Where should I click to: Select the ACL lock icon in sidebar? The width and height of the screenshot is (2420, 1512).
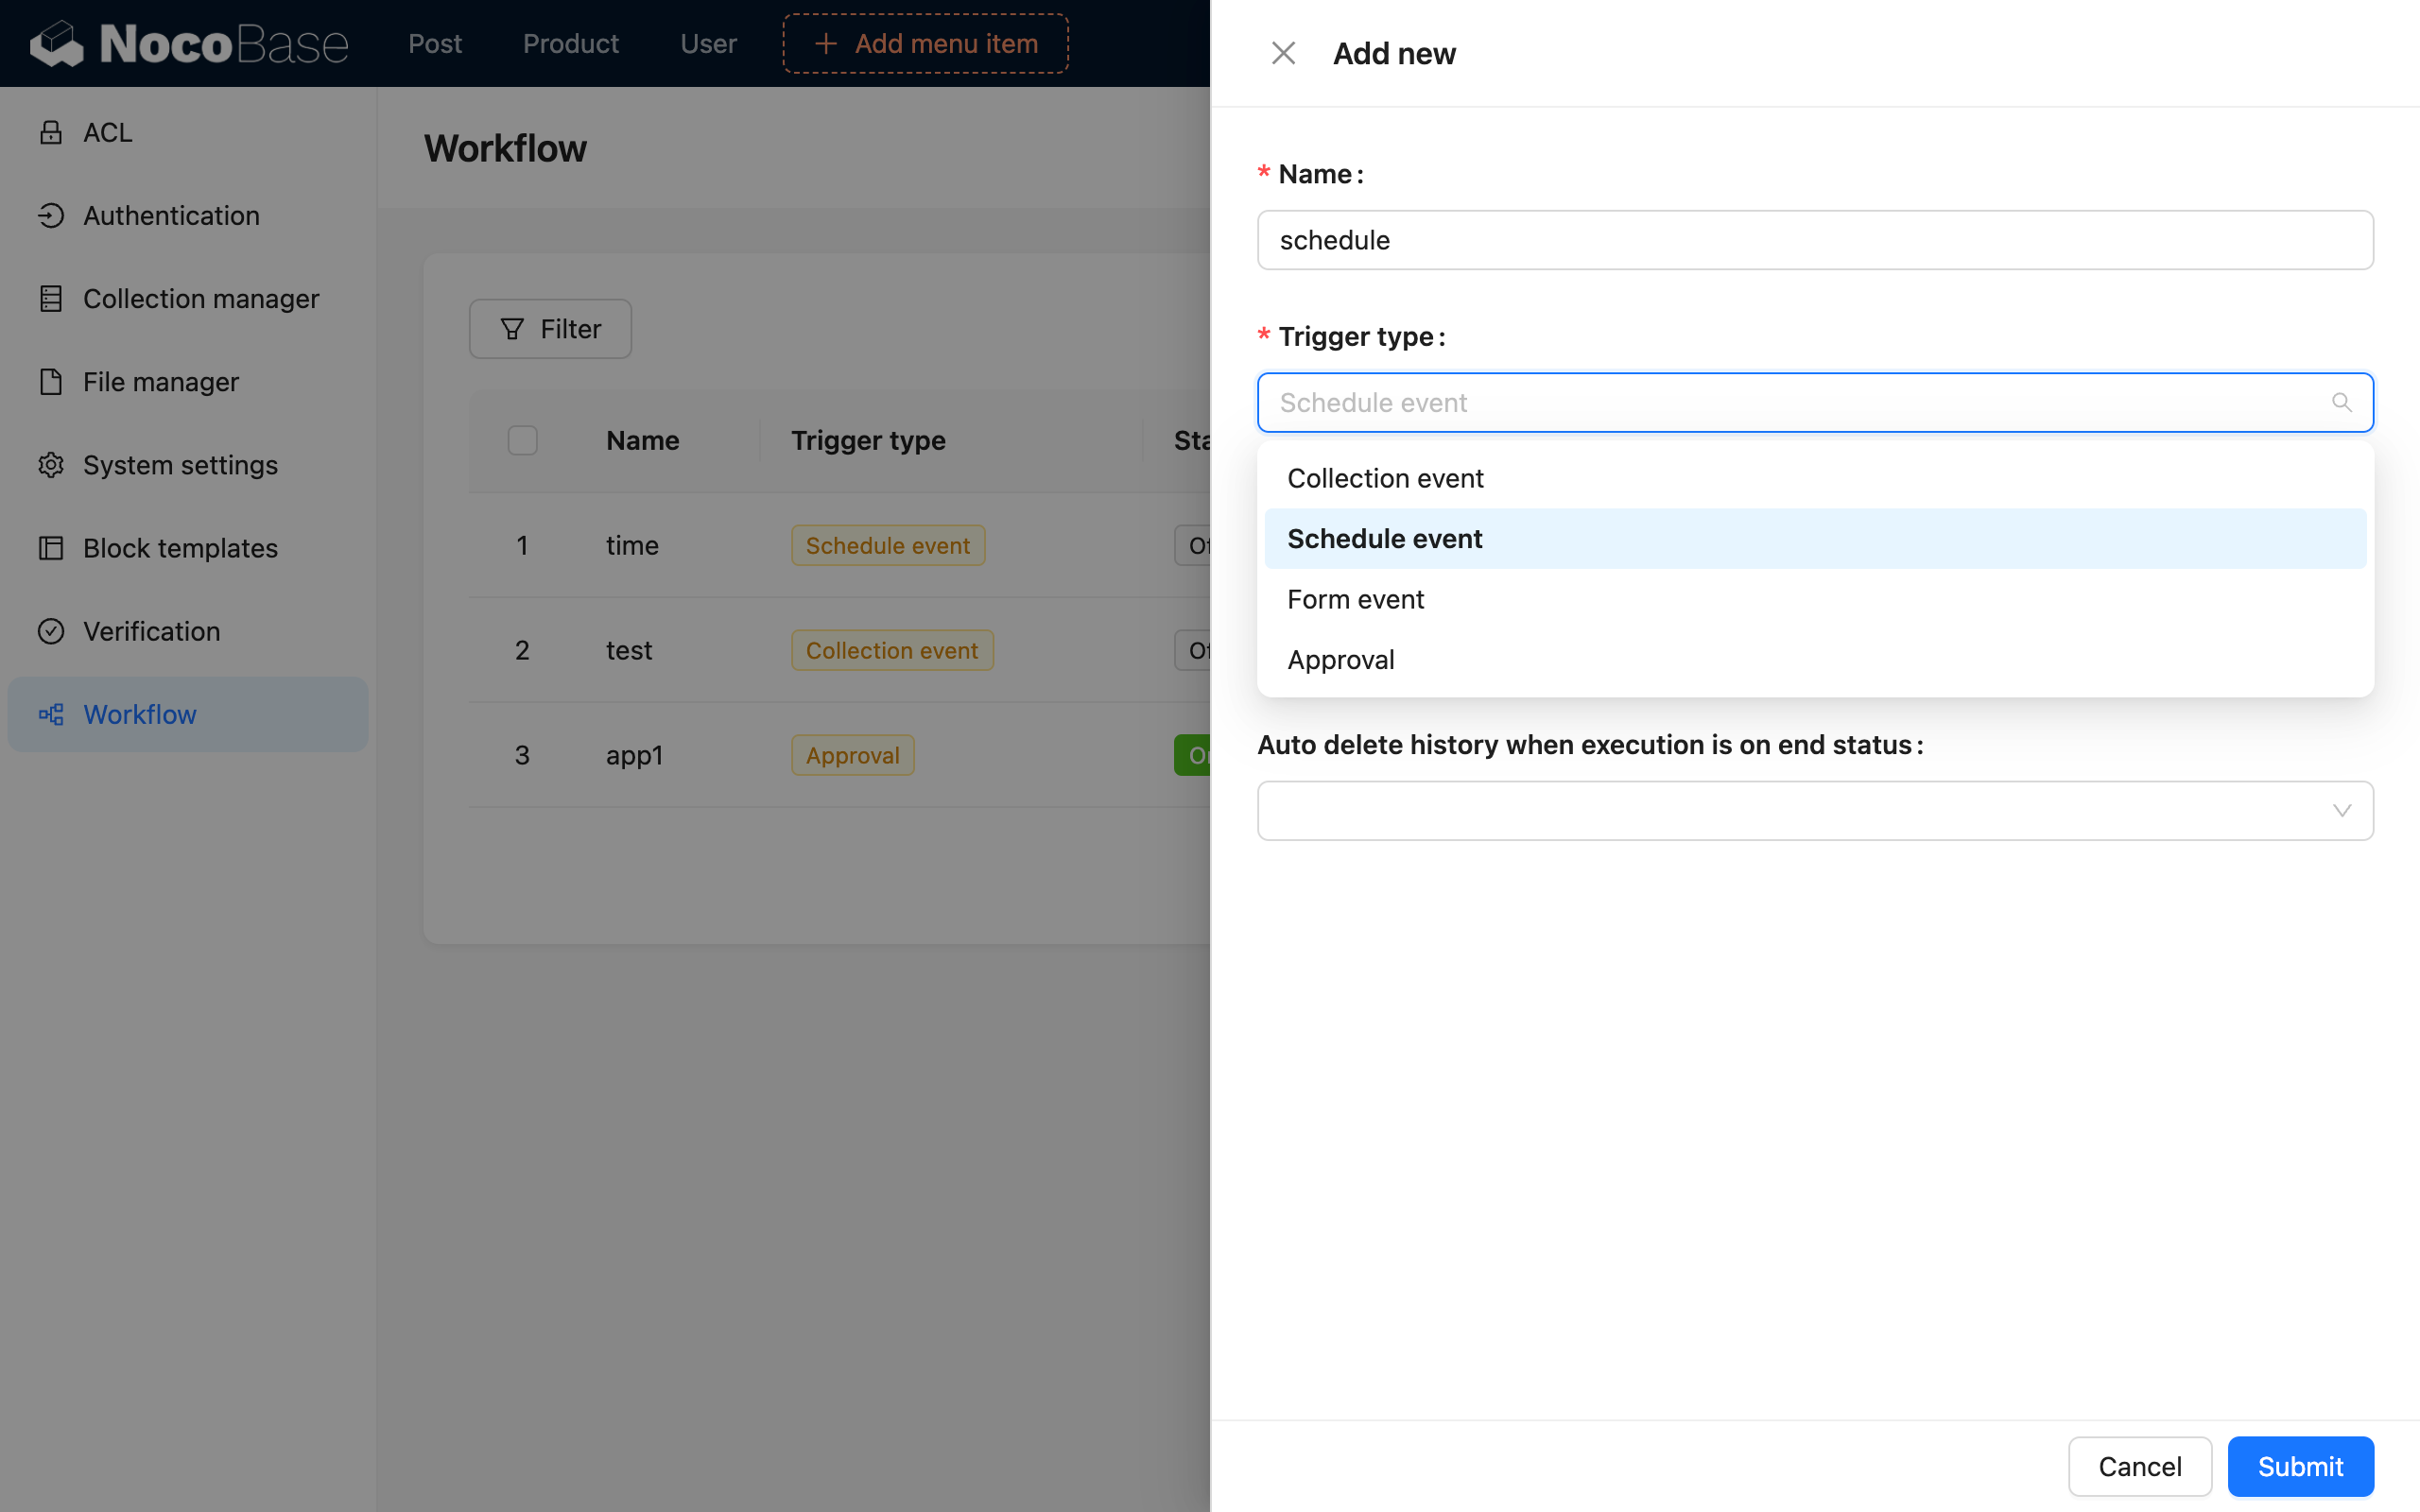click(x=51, y=131)
